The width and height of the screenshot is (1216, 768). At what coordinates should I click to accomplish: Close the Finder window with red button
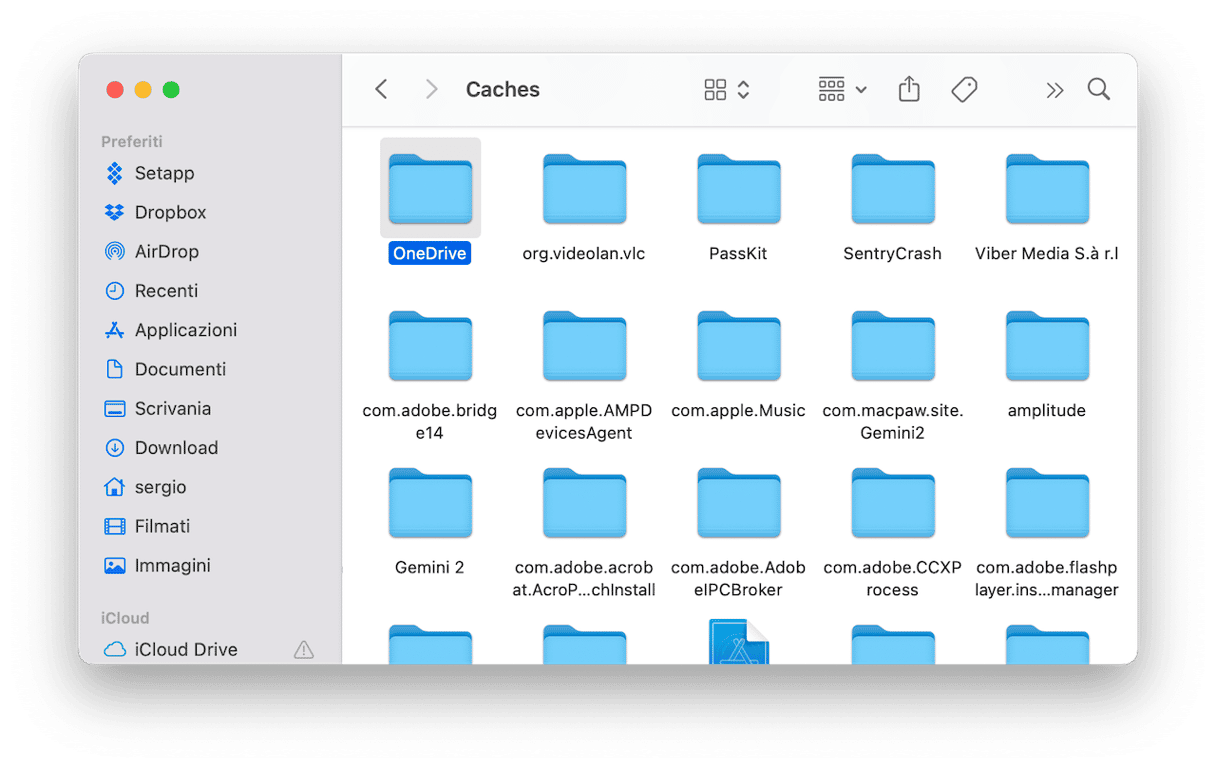[115, 90]
